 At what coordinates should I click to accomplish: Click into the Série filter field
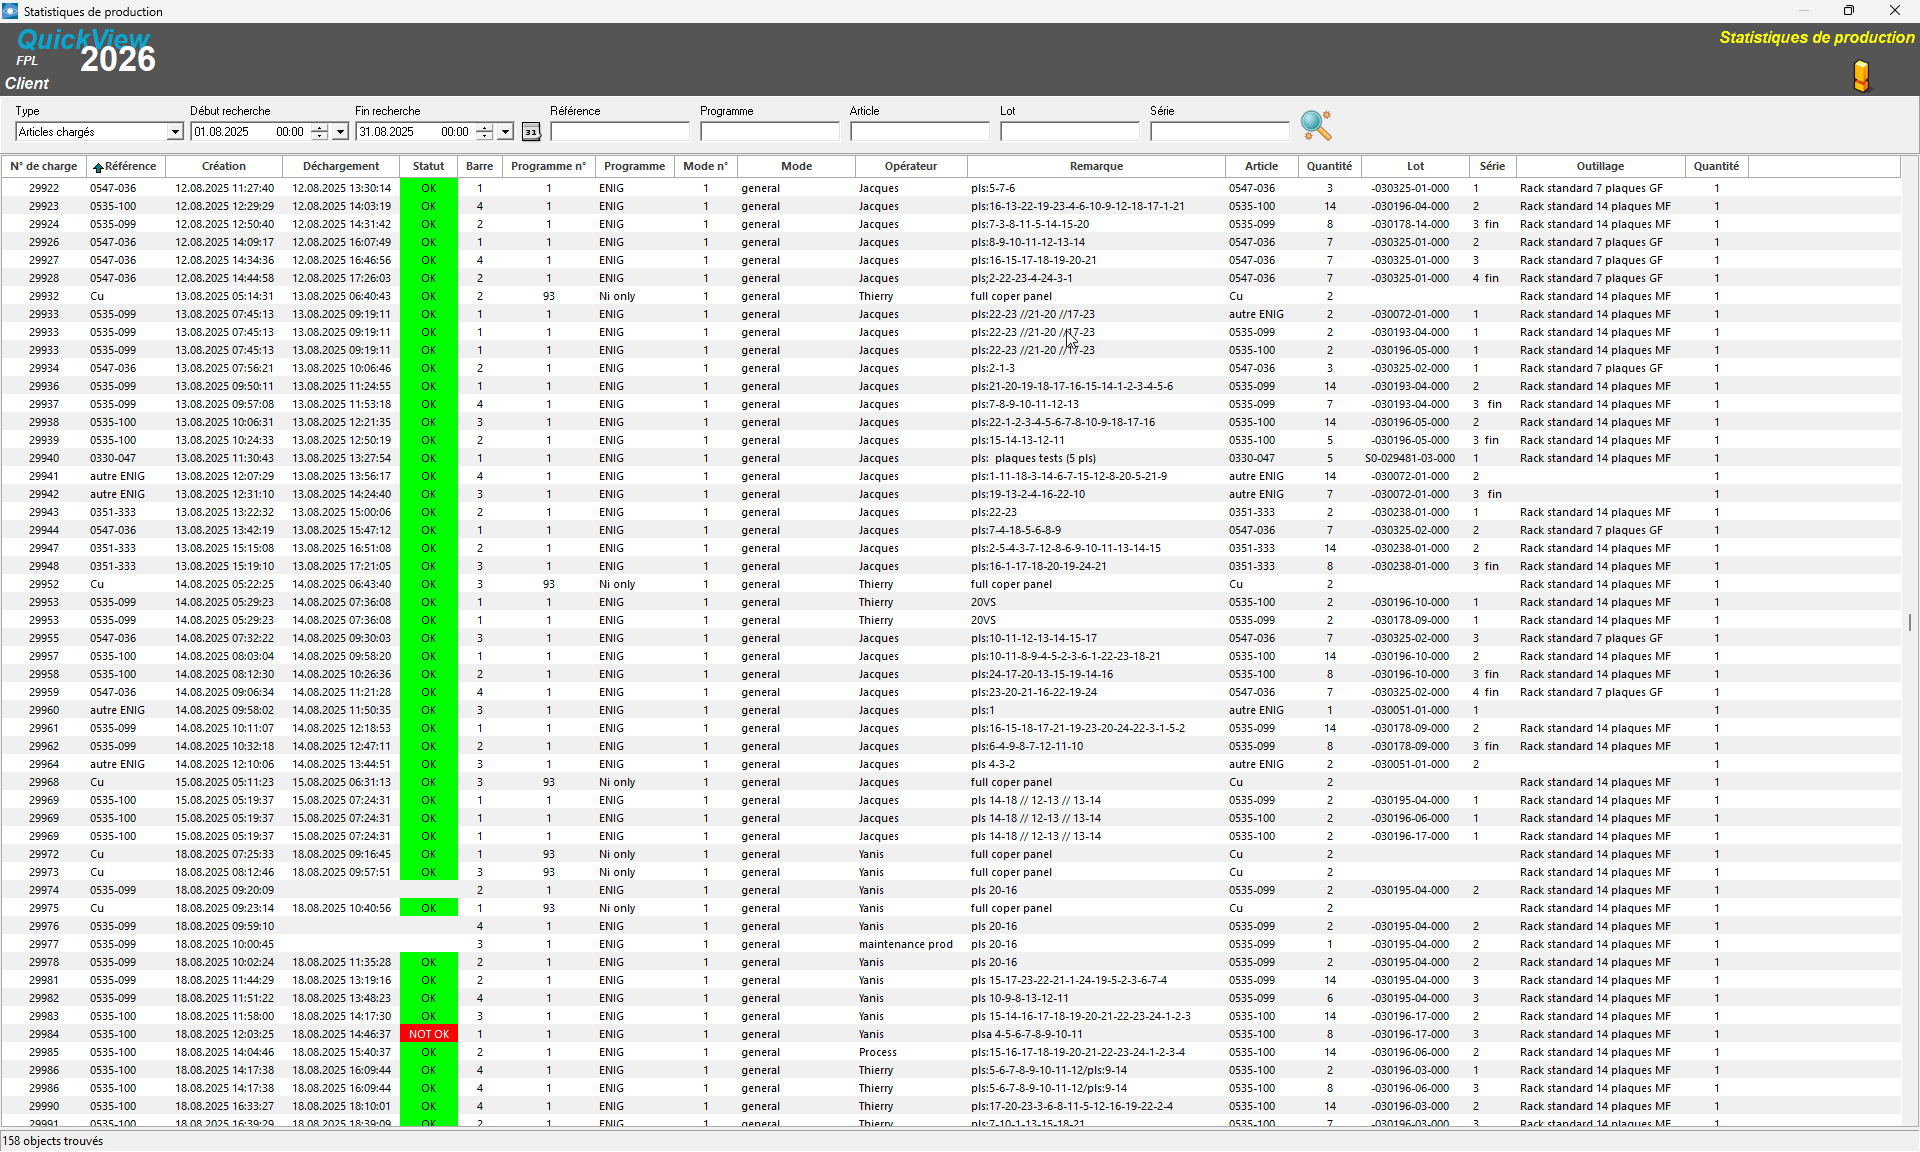coord(1219,132)
